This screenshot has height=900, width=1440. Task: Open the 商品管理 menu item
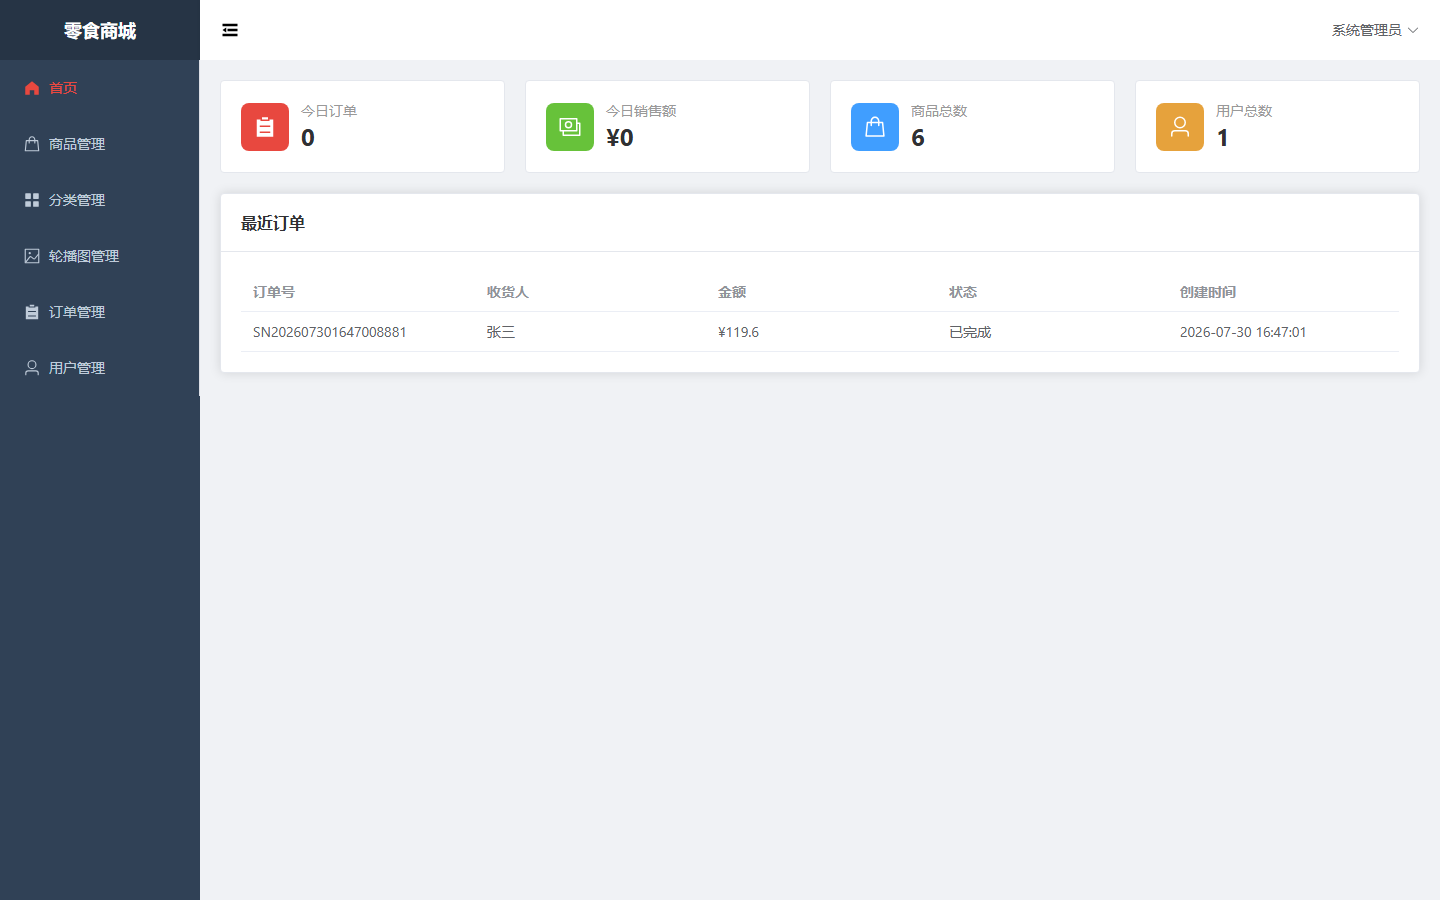click(100, 144)
